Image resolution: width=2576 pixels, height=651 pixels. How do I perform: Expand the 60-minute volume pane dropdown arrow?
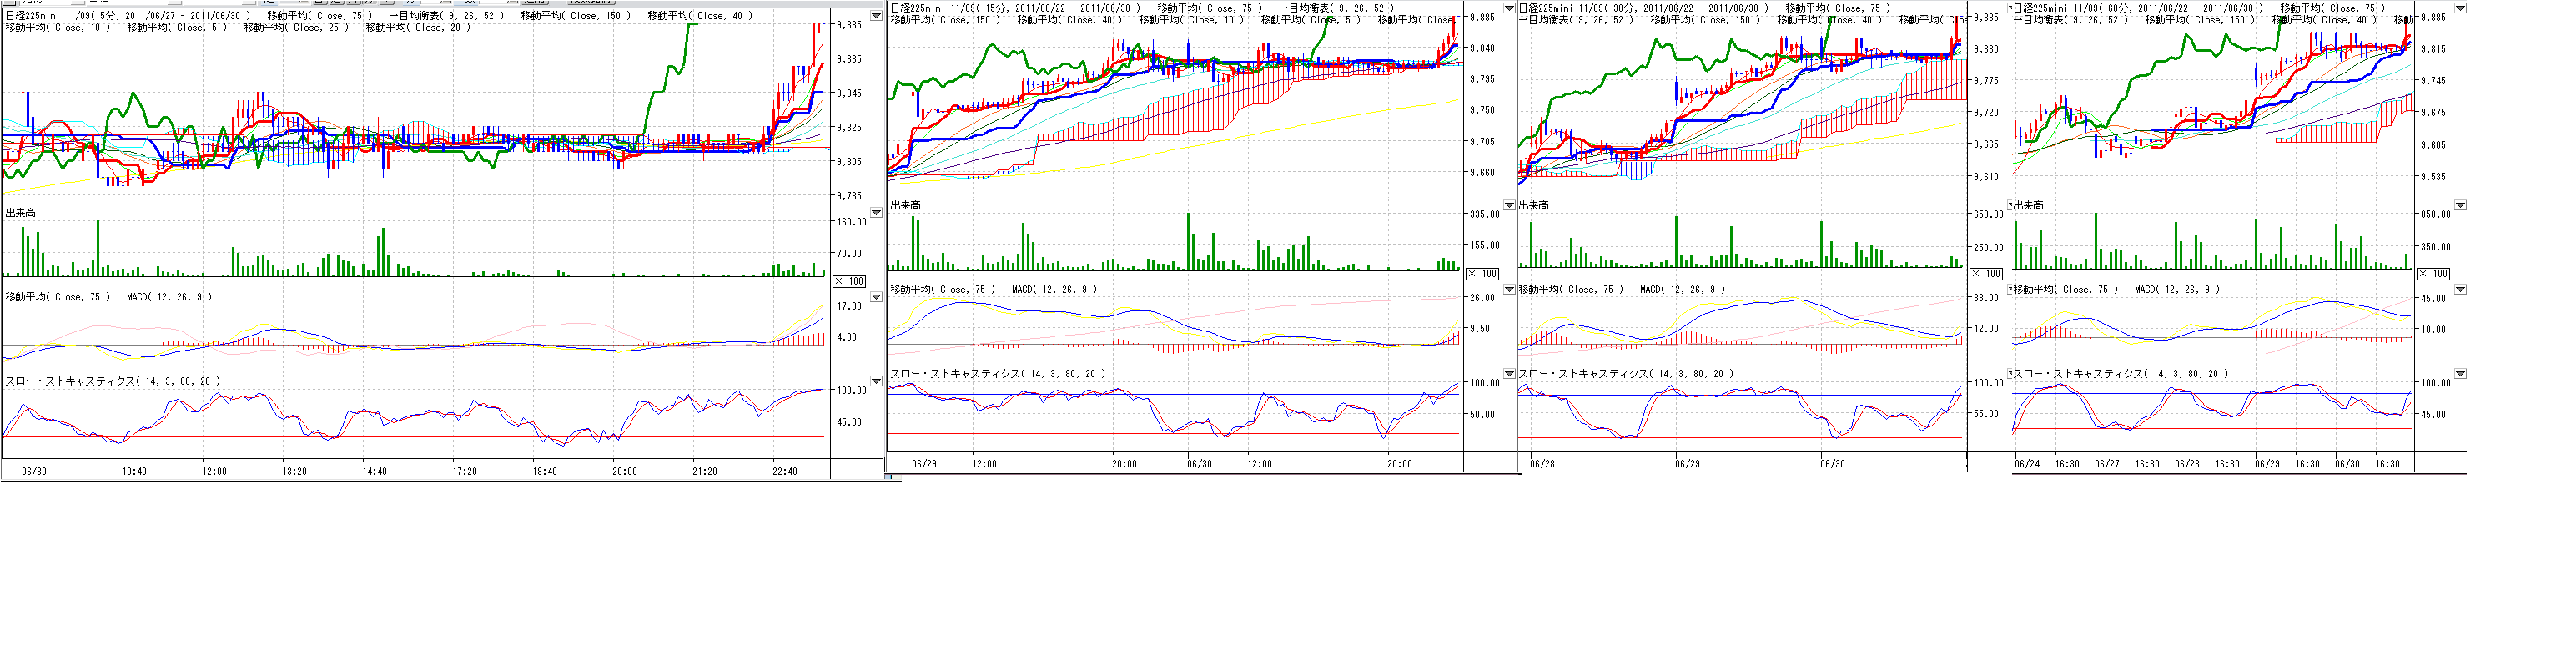2460,205
